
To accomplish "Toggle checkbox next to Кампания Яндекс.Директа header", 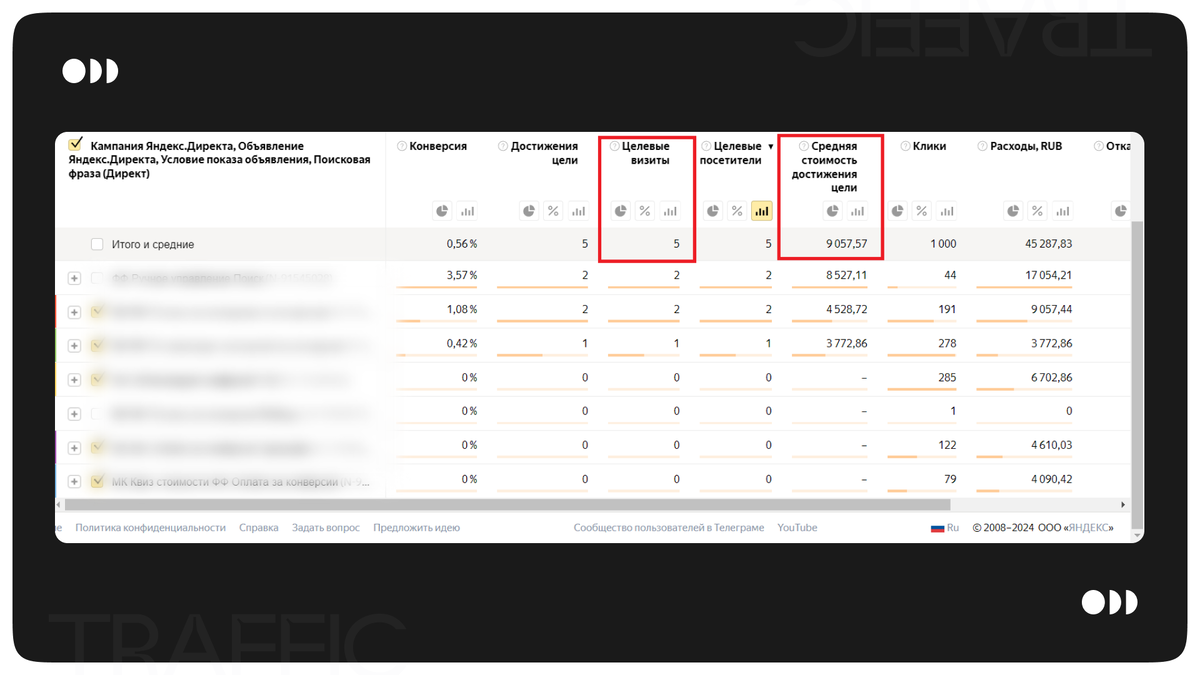I will tap(76, 144).
